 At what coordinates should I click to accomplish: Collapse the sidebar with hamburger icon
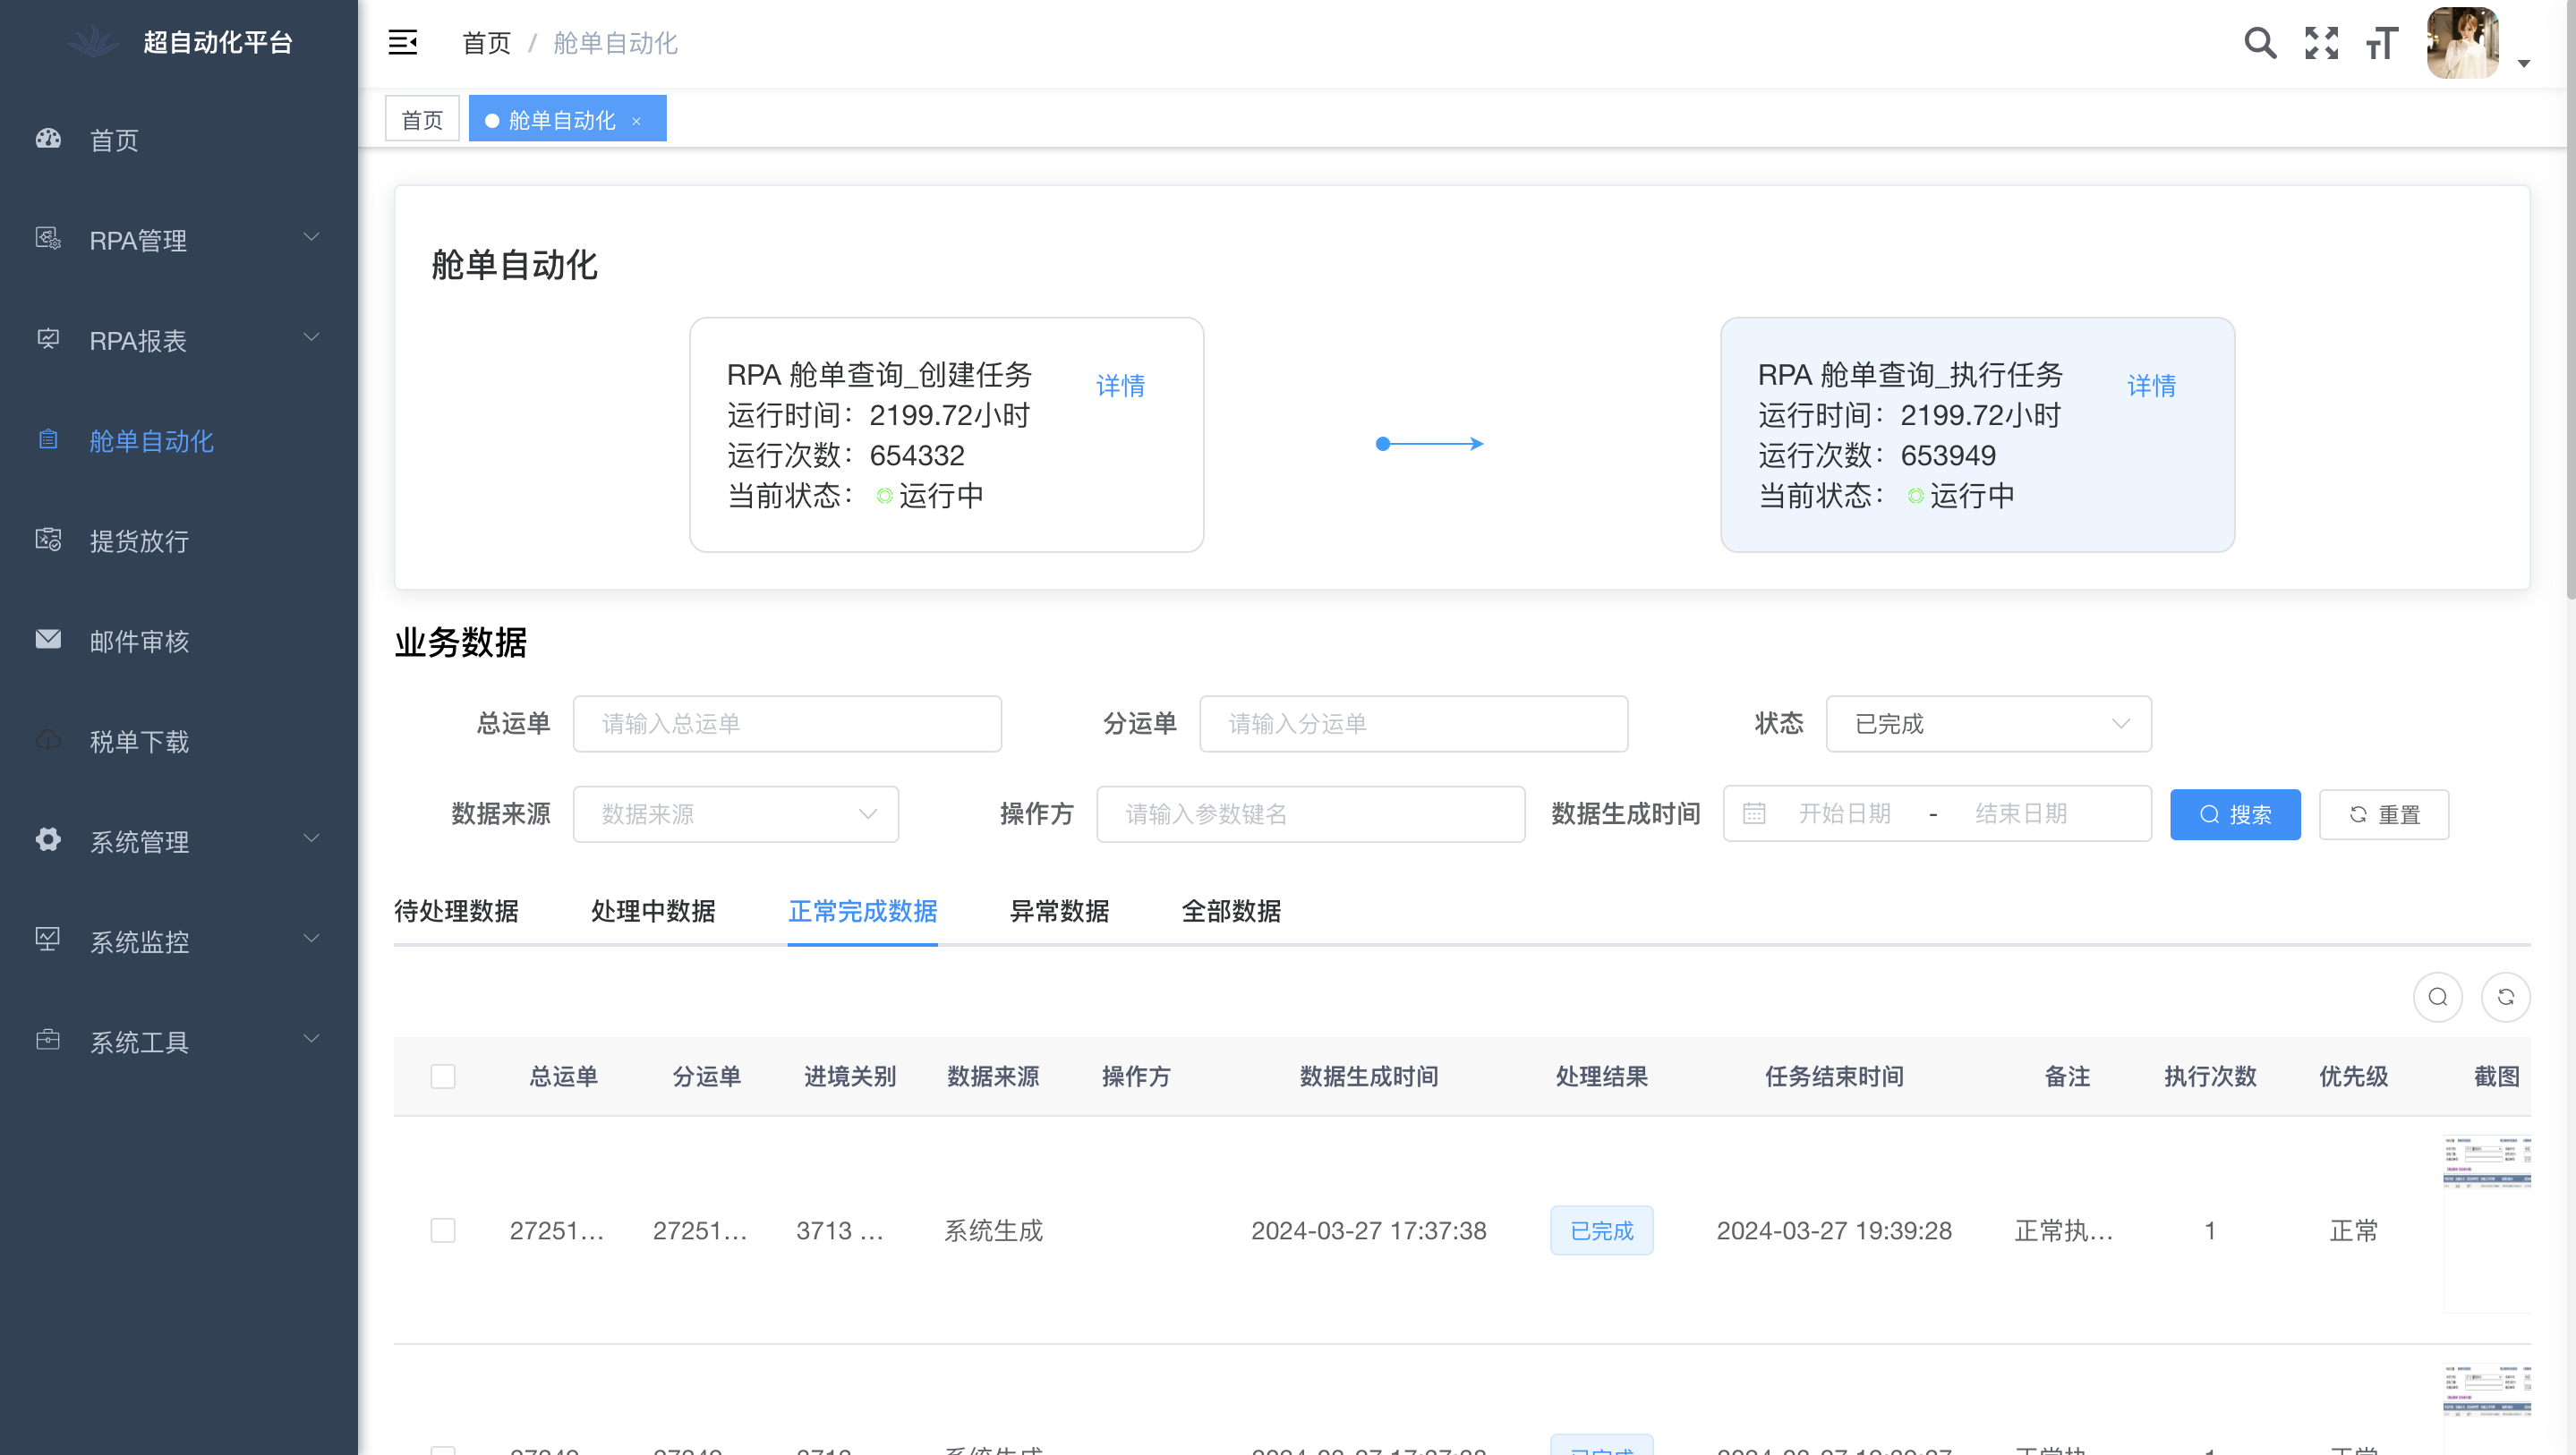(402, 42)
